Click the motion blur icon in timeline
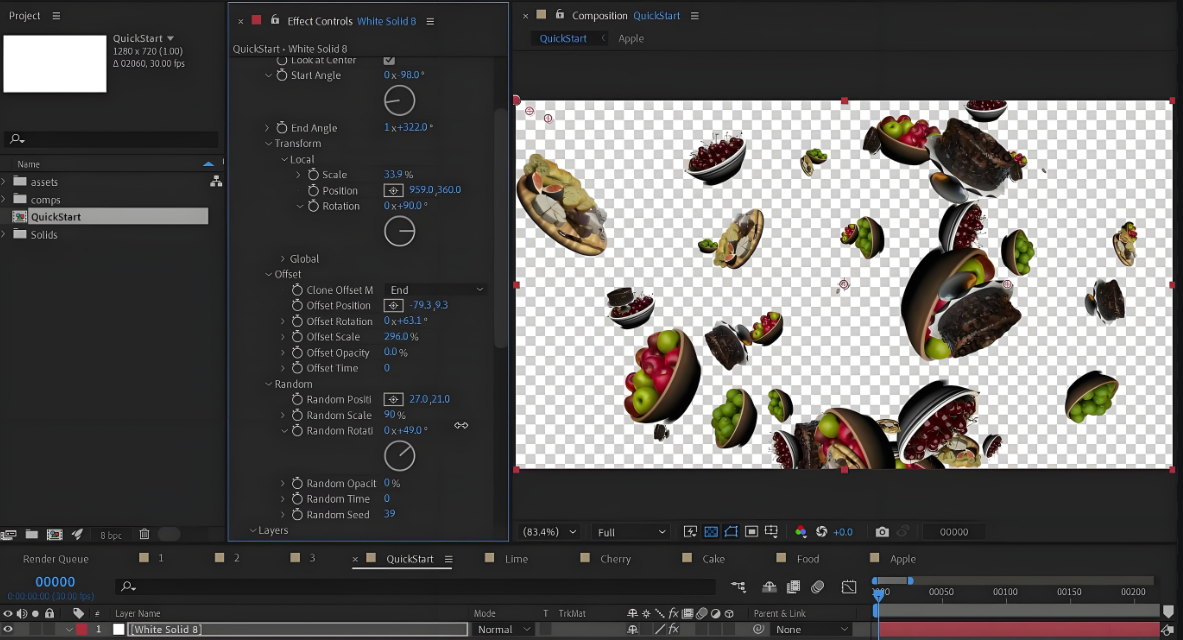 click(x=817, y=586)
